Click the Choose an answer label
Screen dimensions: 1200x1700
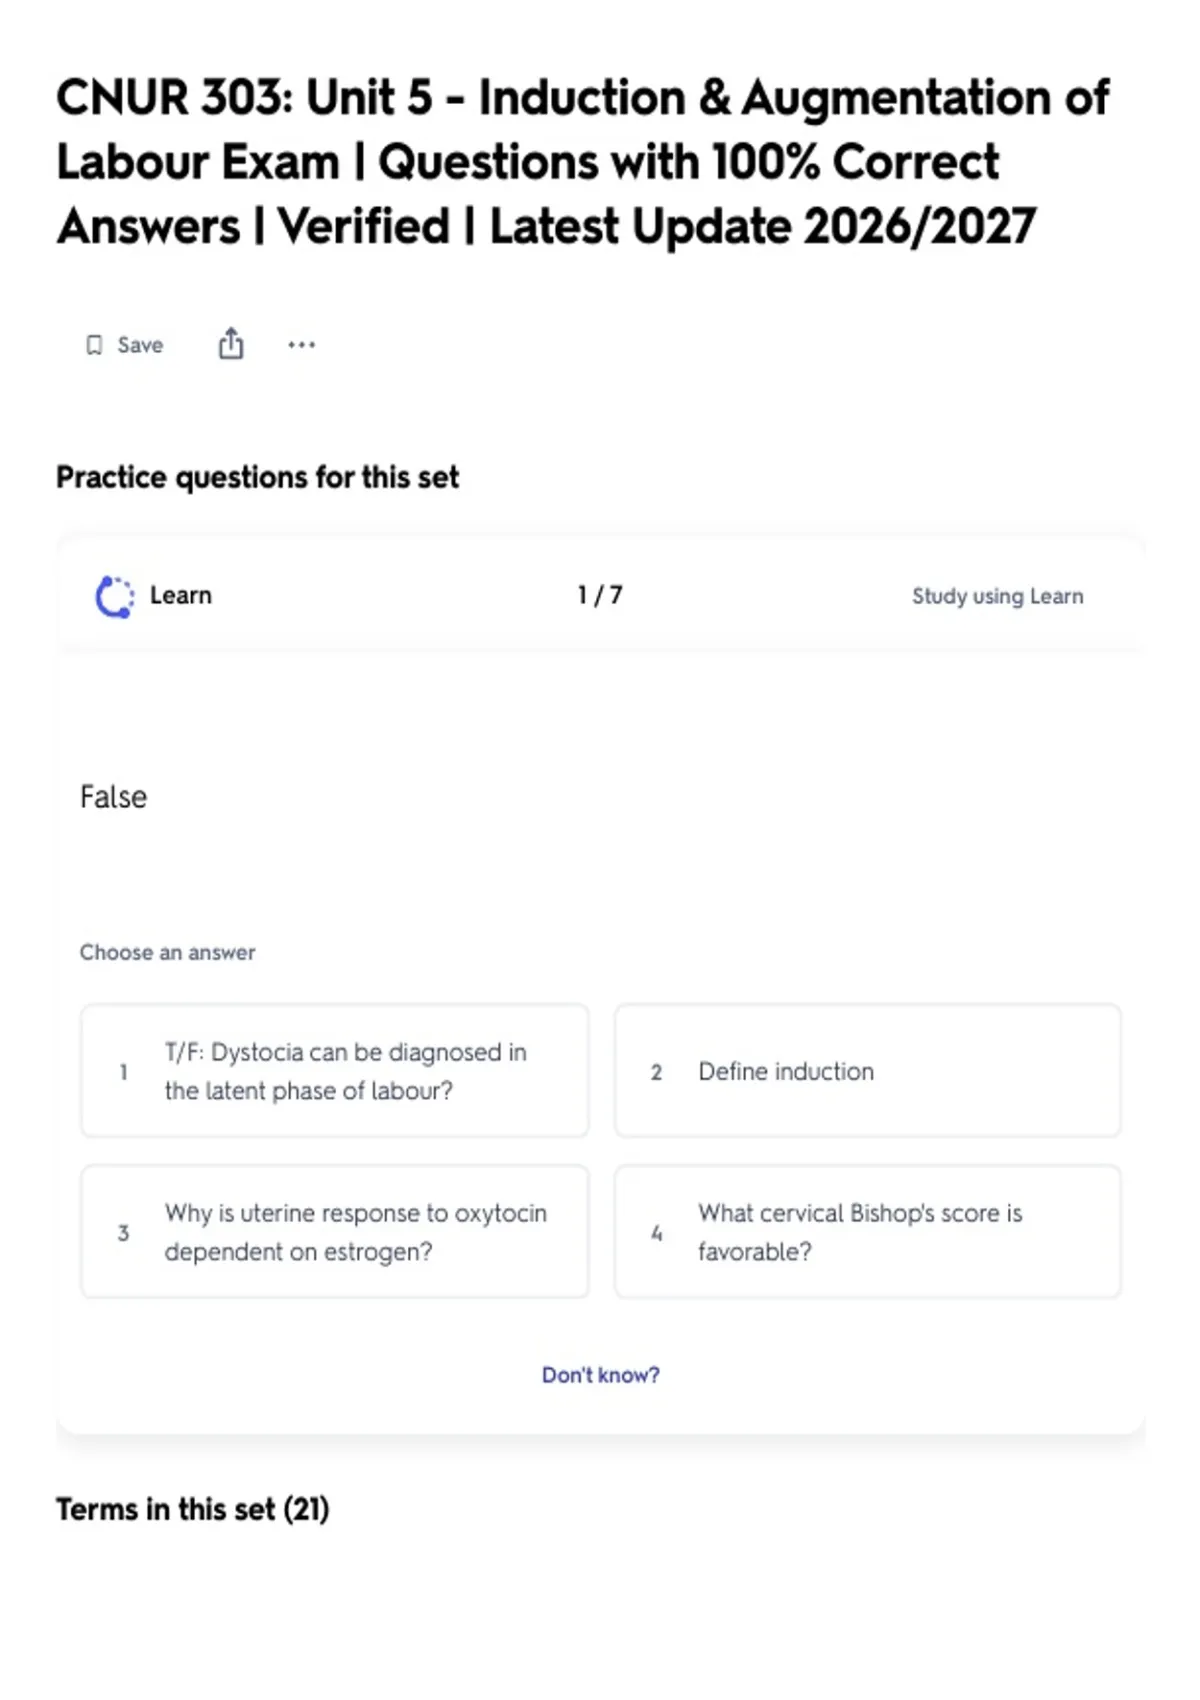168,952
